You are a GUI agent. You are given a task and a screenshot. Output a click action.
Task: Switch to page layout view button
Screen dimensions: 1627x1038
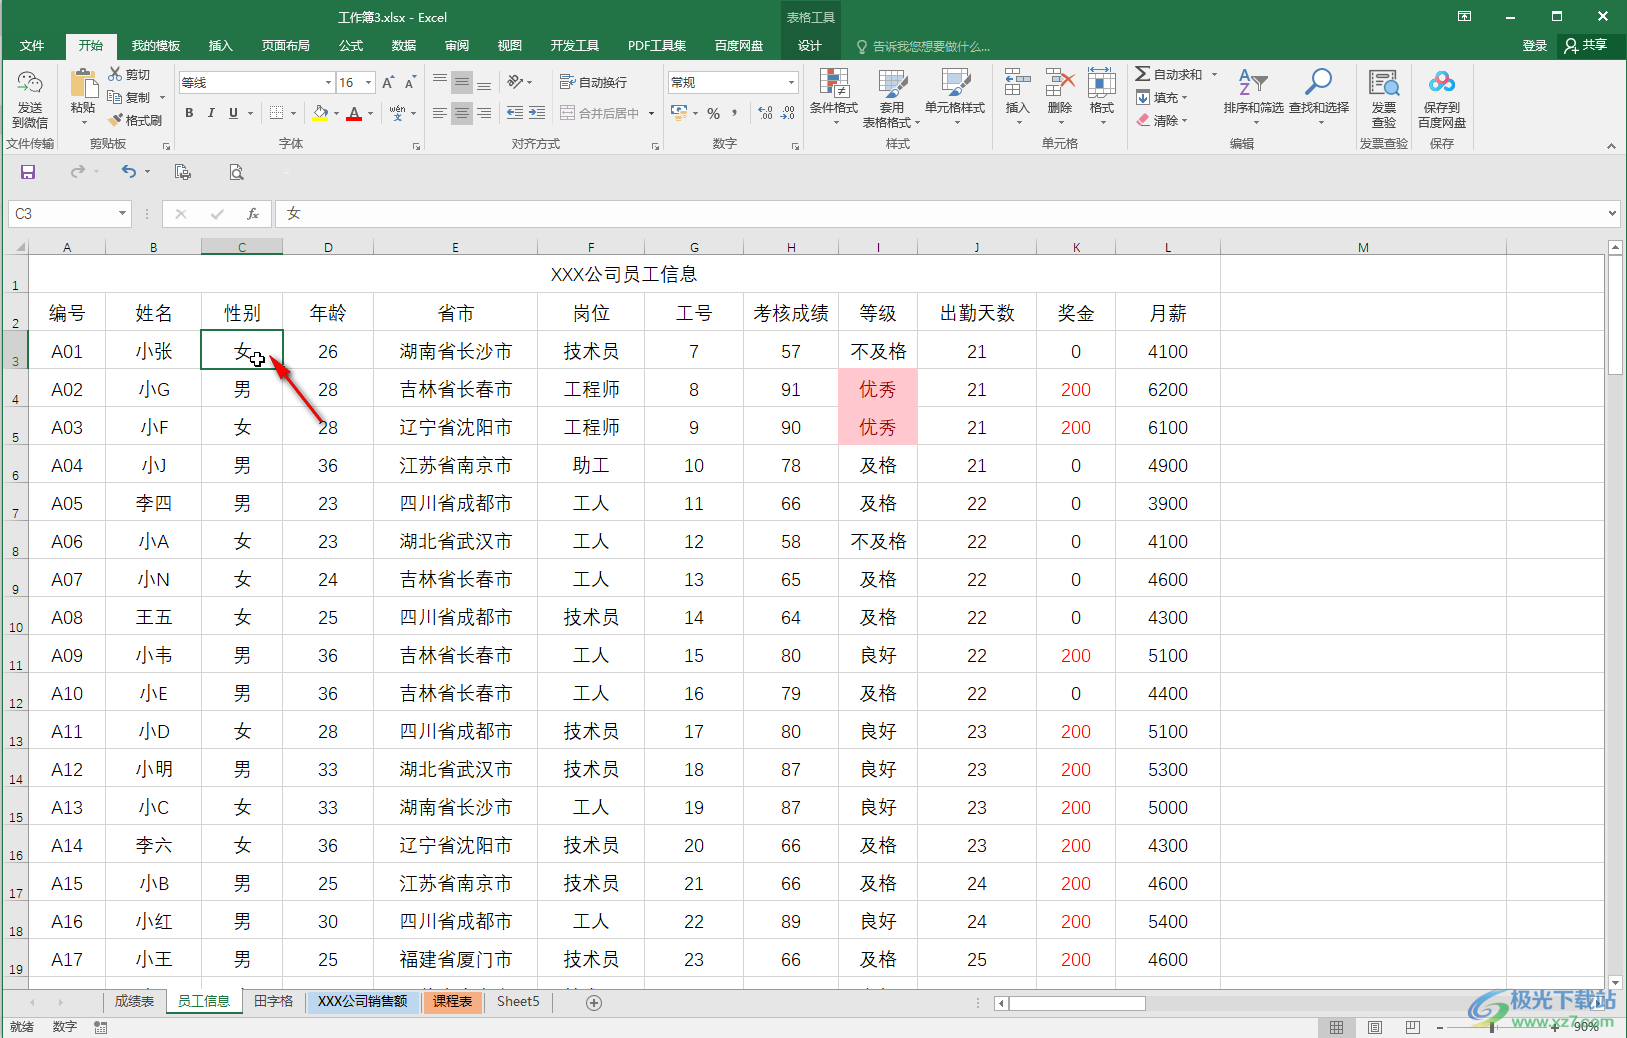[x=1375, y=1027]
